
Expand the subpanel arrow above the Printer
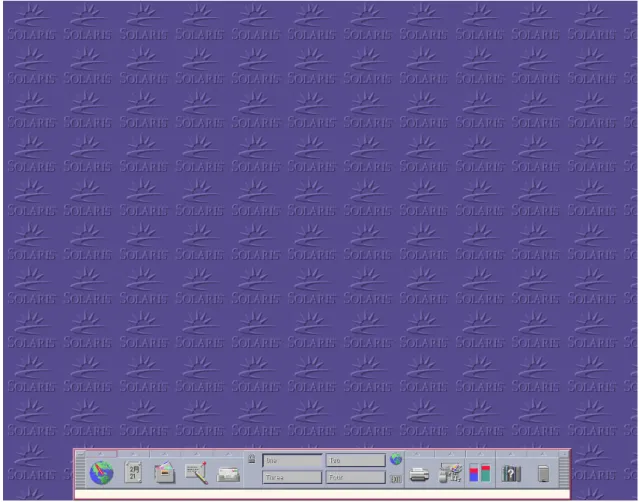419,454
